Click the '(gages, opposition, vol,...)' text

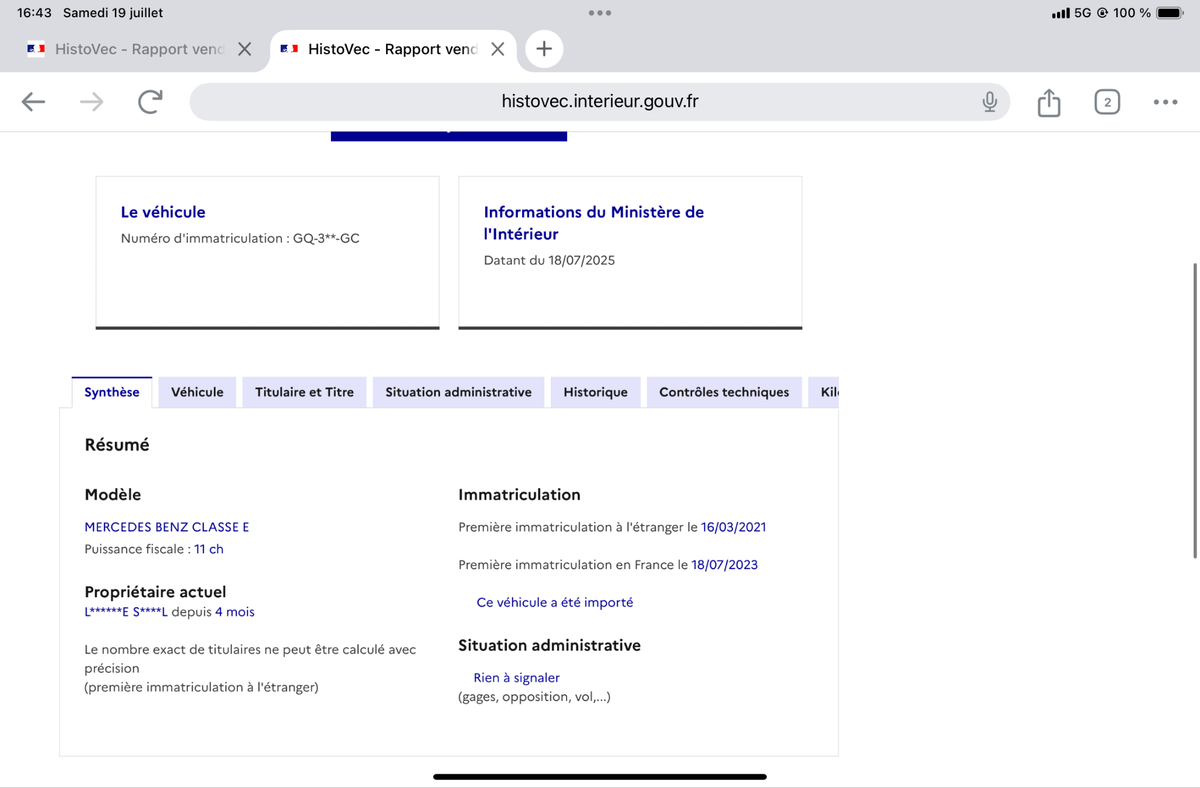tap(534, 697)
